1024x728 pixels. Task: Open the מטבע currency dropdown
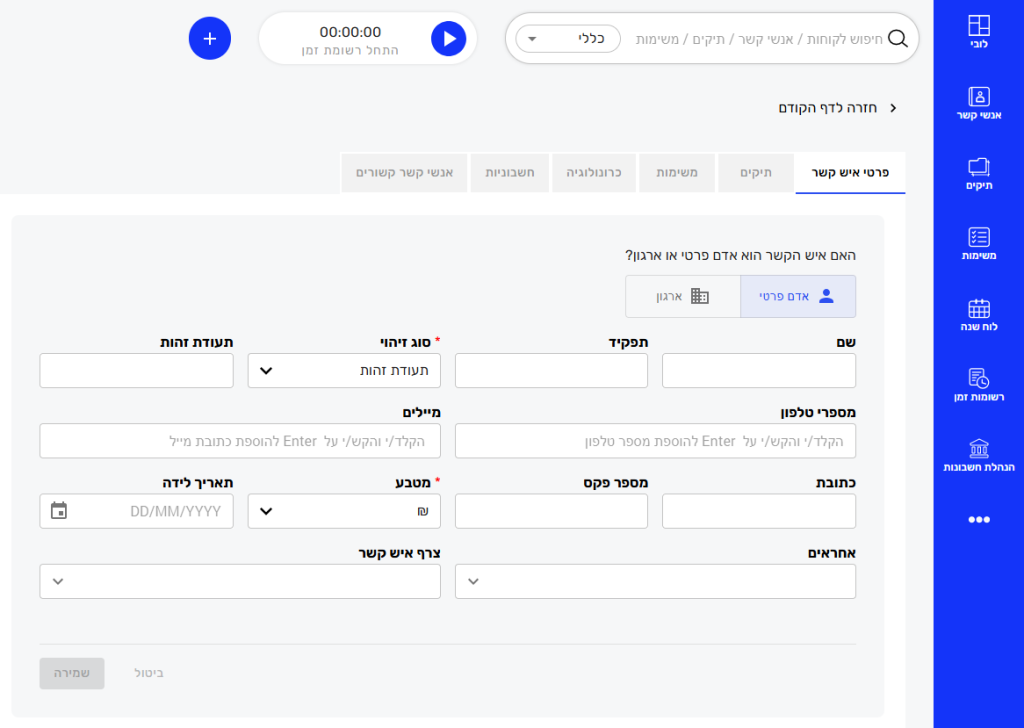click(x=344, y=511)
